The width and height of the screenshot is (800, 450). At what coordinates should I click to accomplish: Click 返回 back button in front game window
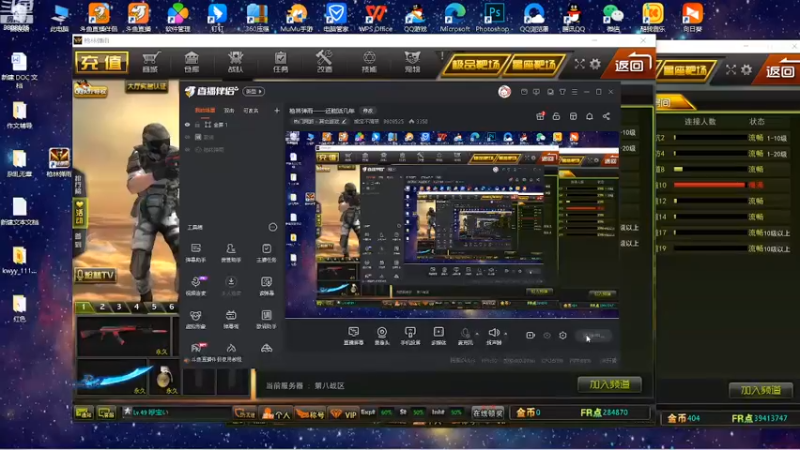click(x=629, y=64)
